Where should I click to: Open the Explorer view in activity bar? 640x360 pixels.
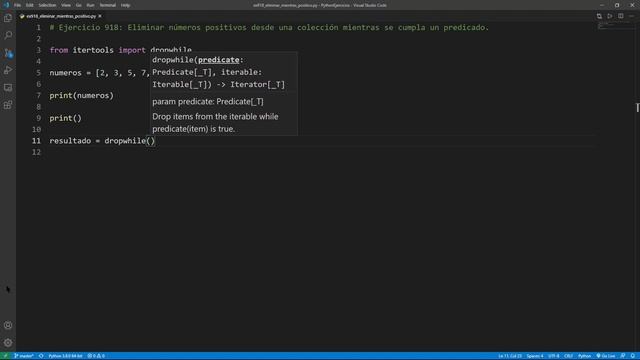pos(8,18)
